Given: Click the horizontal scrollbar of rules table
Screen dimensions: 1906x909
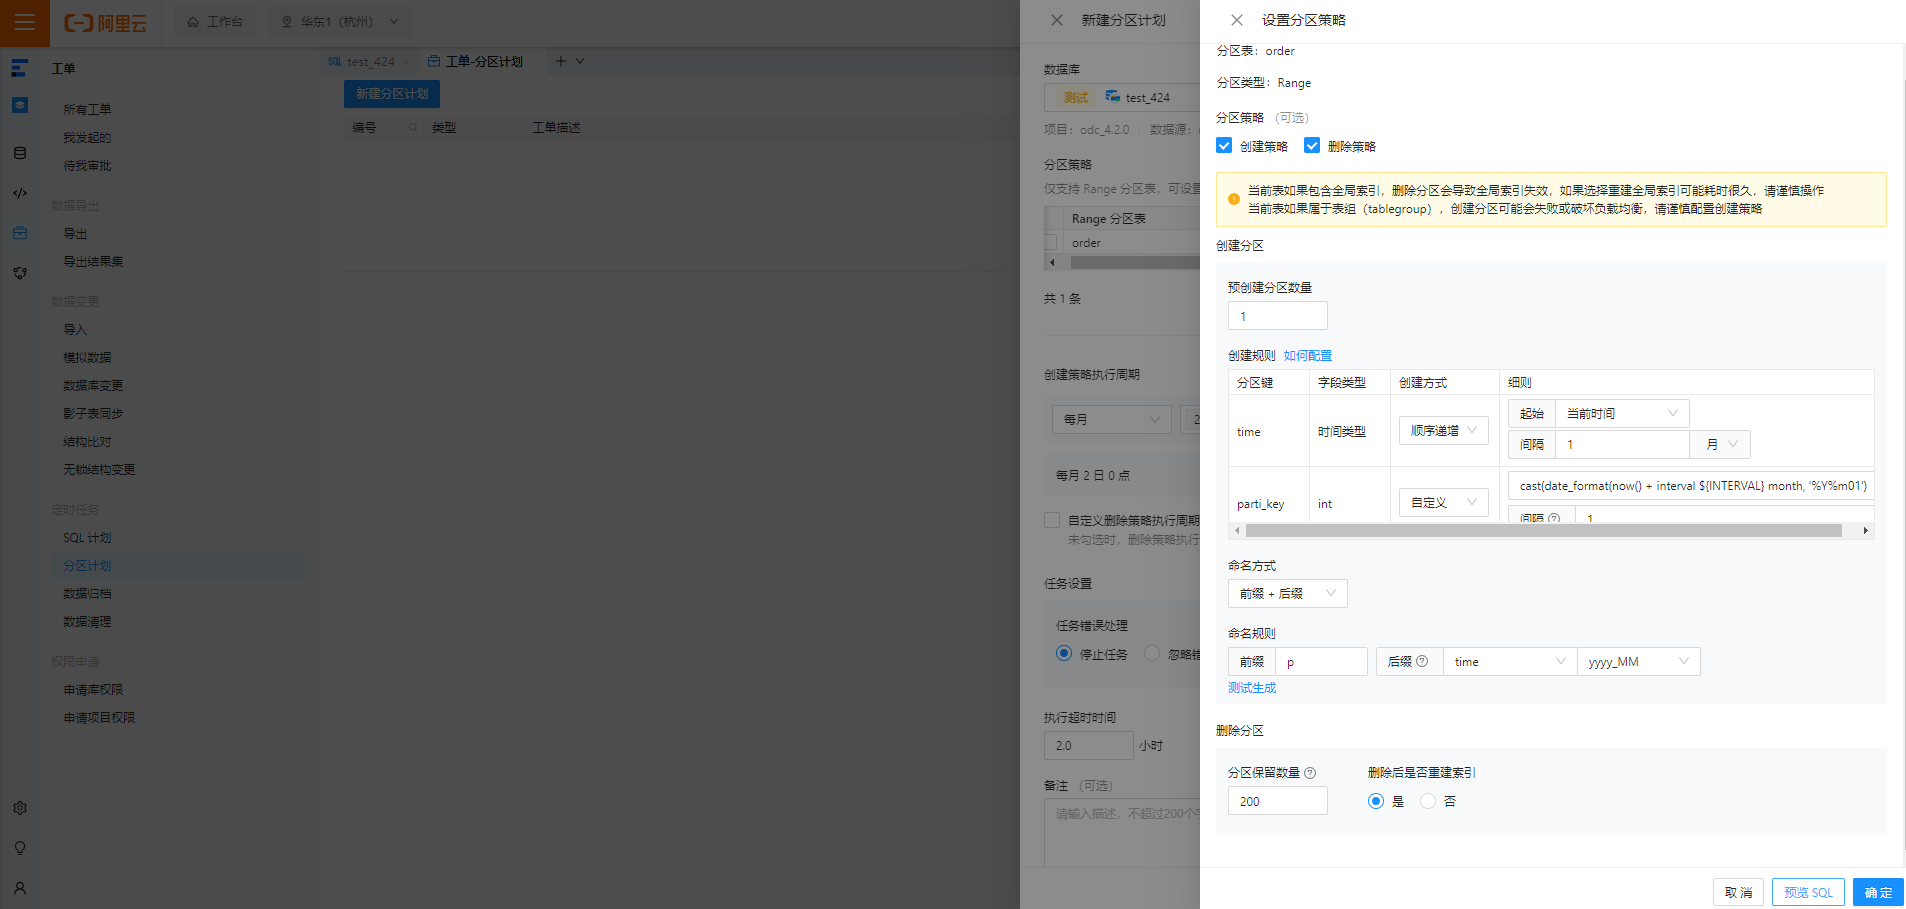Looking at the screenshot, I should coord(1544,531).
